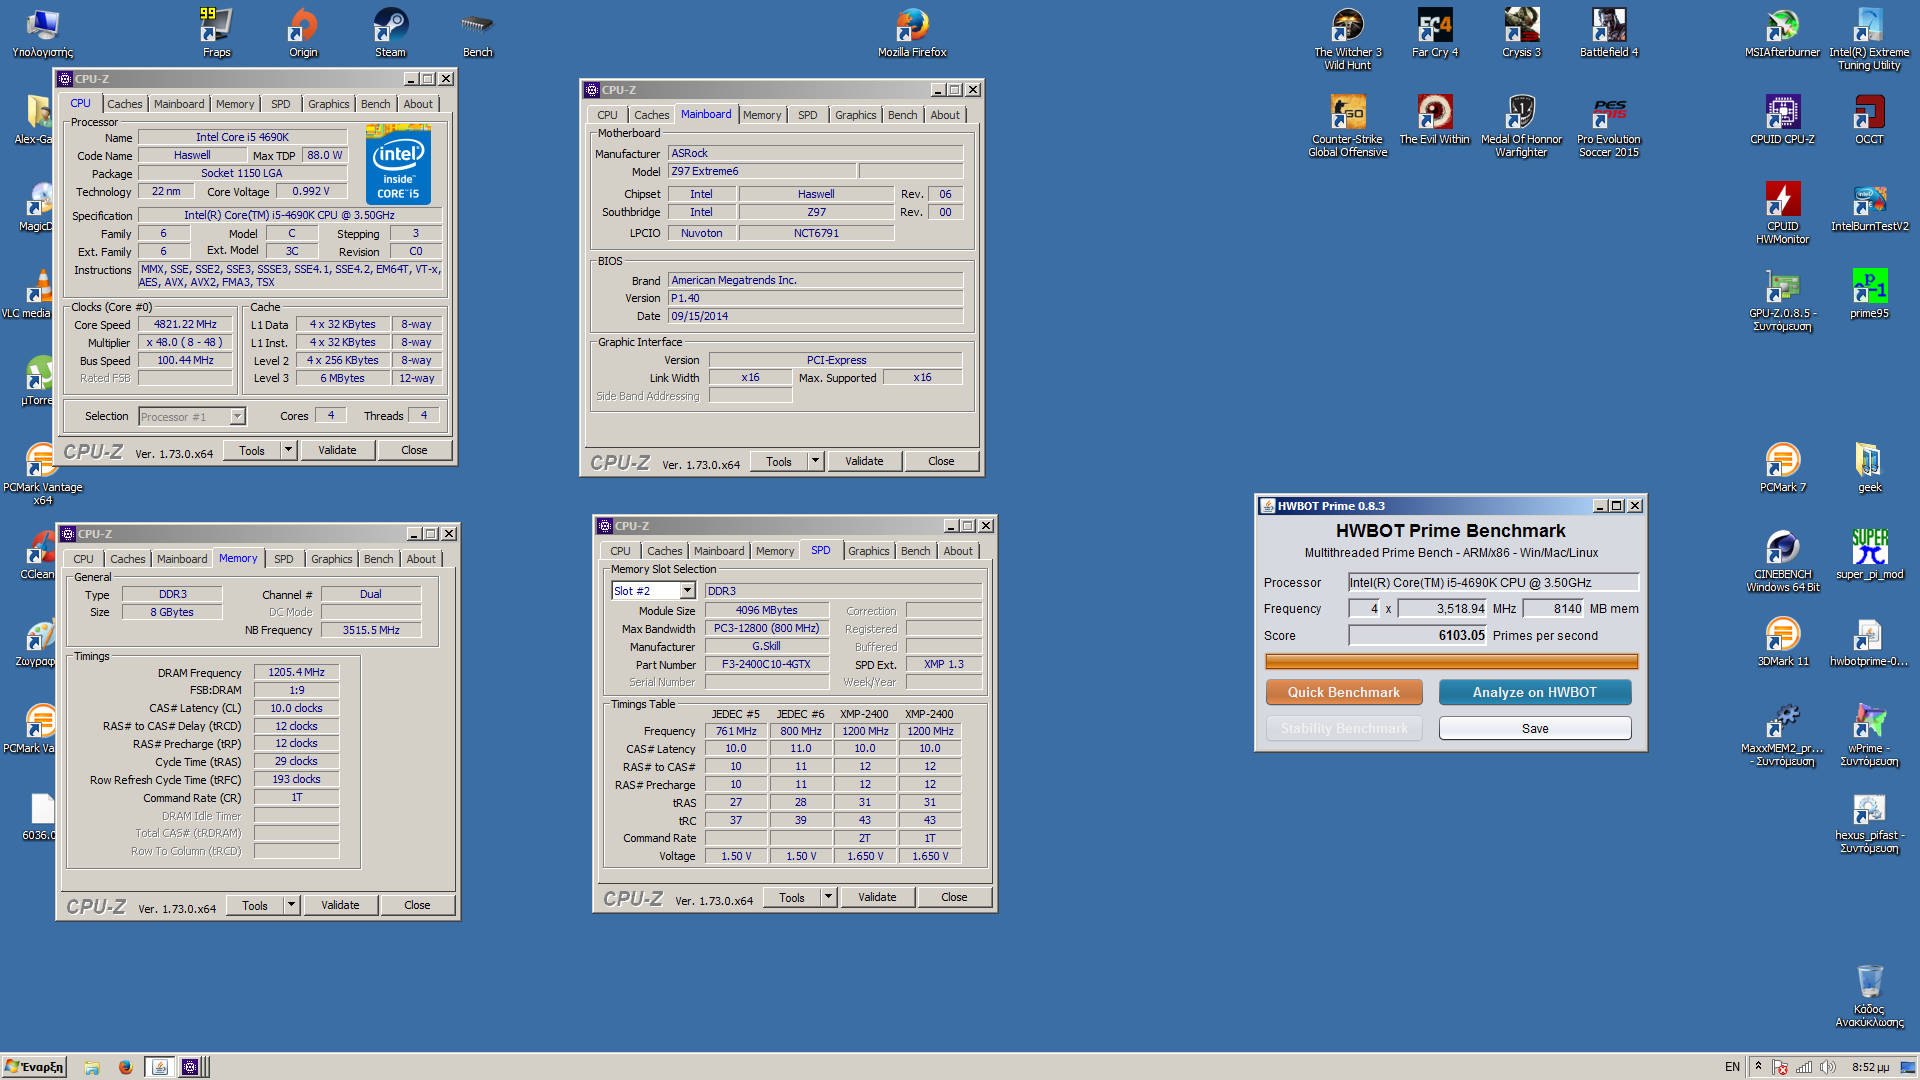Open Intel Extreme Tuning Utility shortcut
The width and height of the screenshot is (1920, 1080).
(x=1870, y=38)
